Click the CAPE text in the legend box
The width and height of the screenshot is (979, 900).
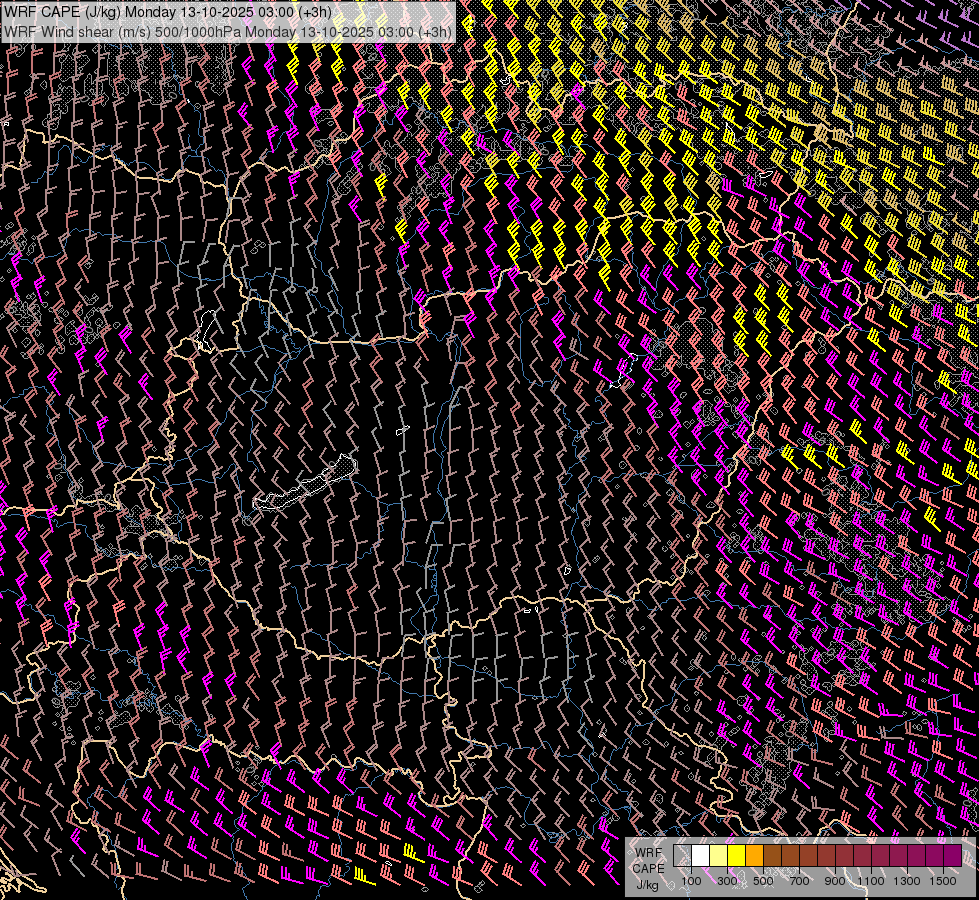pyautogui.click(x=648, y=868)
